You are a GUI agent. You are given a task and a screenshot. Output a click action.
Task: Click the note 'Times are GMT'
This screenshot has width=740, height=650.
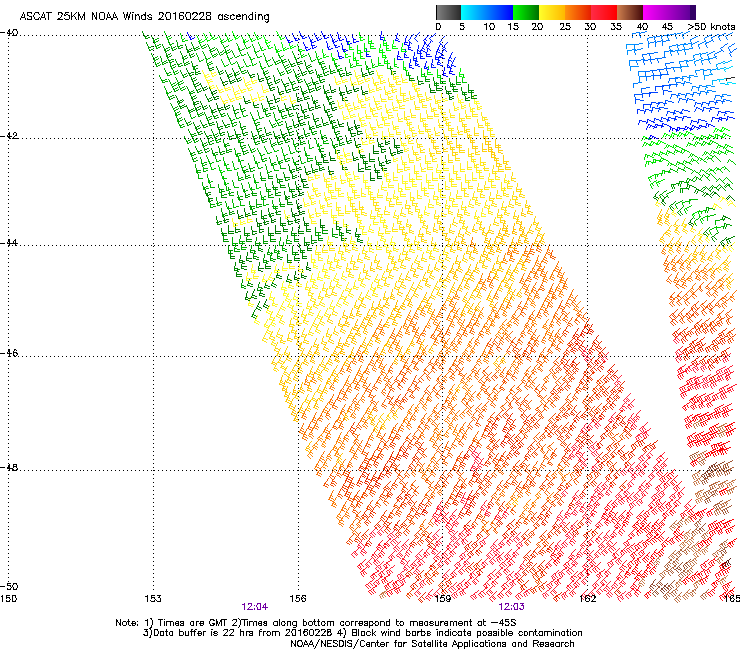(194, 623)
